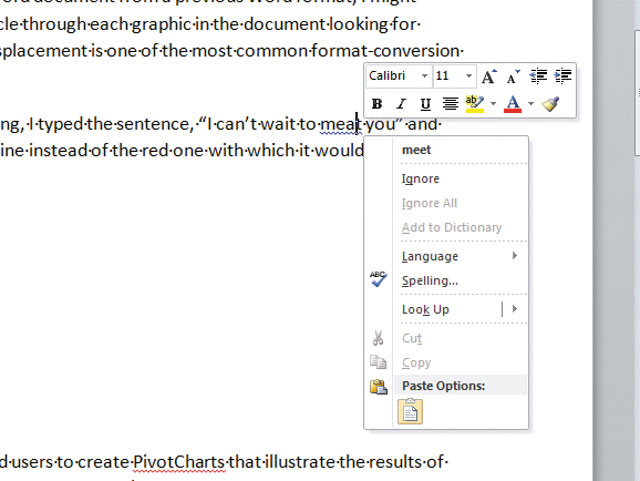Click the Paste Options clipboard icon
This screenshot has width=640, height=481.
tap(379, 387)
